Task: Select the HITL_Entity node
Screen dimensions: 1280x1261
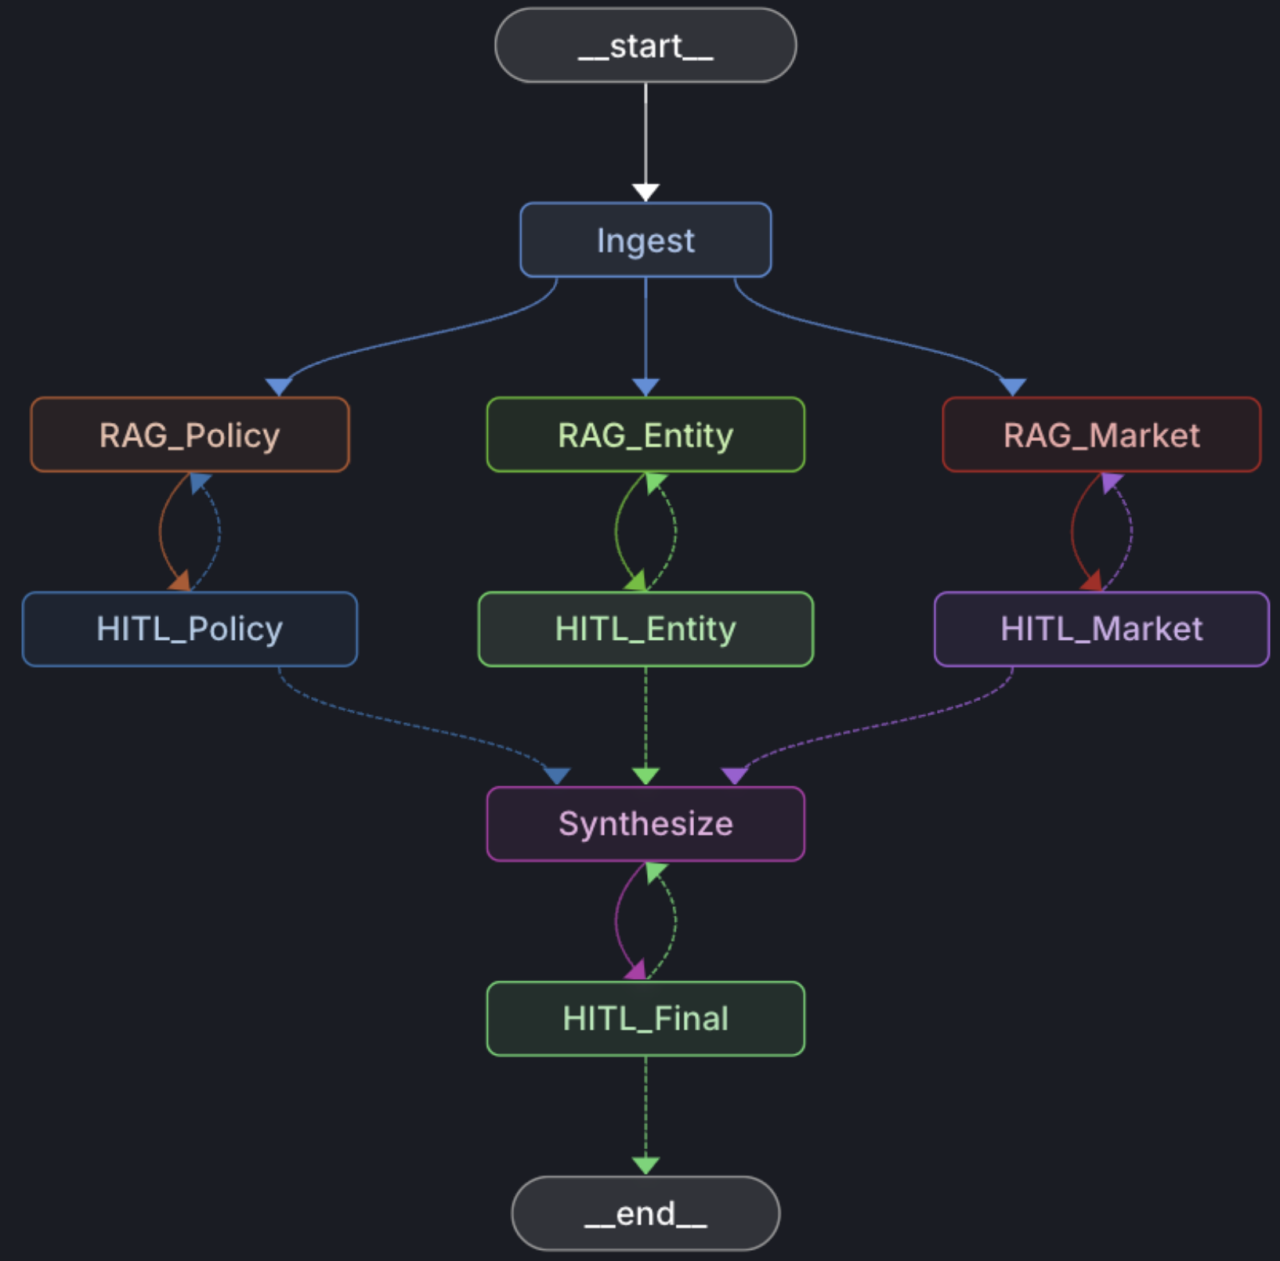Action: coord(645,629)
